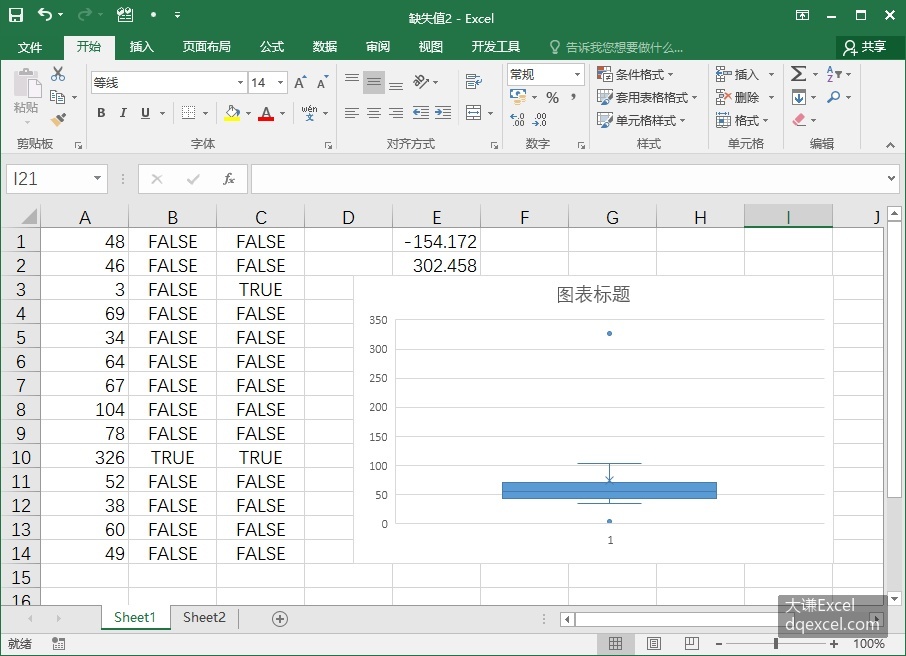
Task: Click the Increase Indent icon
Action: [x=443, y=113]
